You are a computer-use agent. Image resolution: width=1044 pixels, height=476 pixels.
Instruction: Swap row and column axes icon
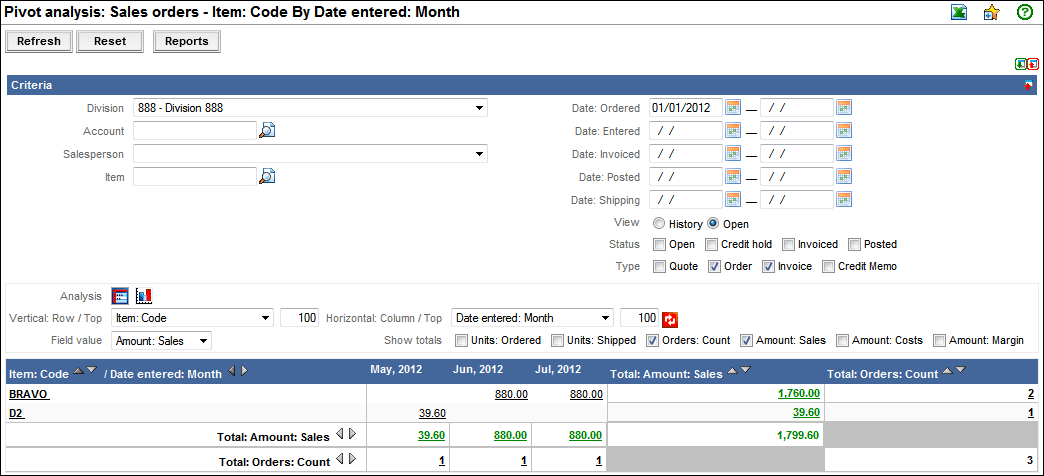point(670,319)
